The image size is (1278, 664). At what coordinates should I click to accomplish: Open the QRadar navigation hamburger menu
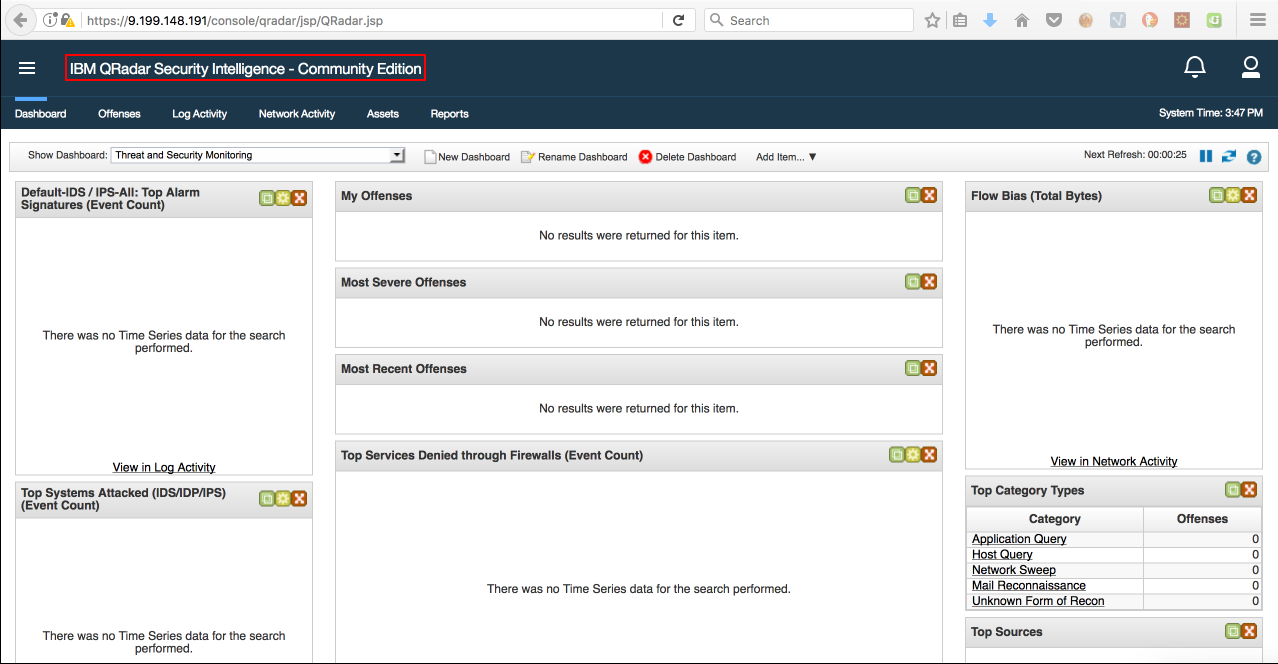point(27,68)
